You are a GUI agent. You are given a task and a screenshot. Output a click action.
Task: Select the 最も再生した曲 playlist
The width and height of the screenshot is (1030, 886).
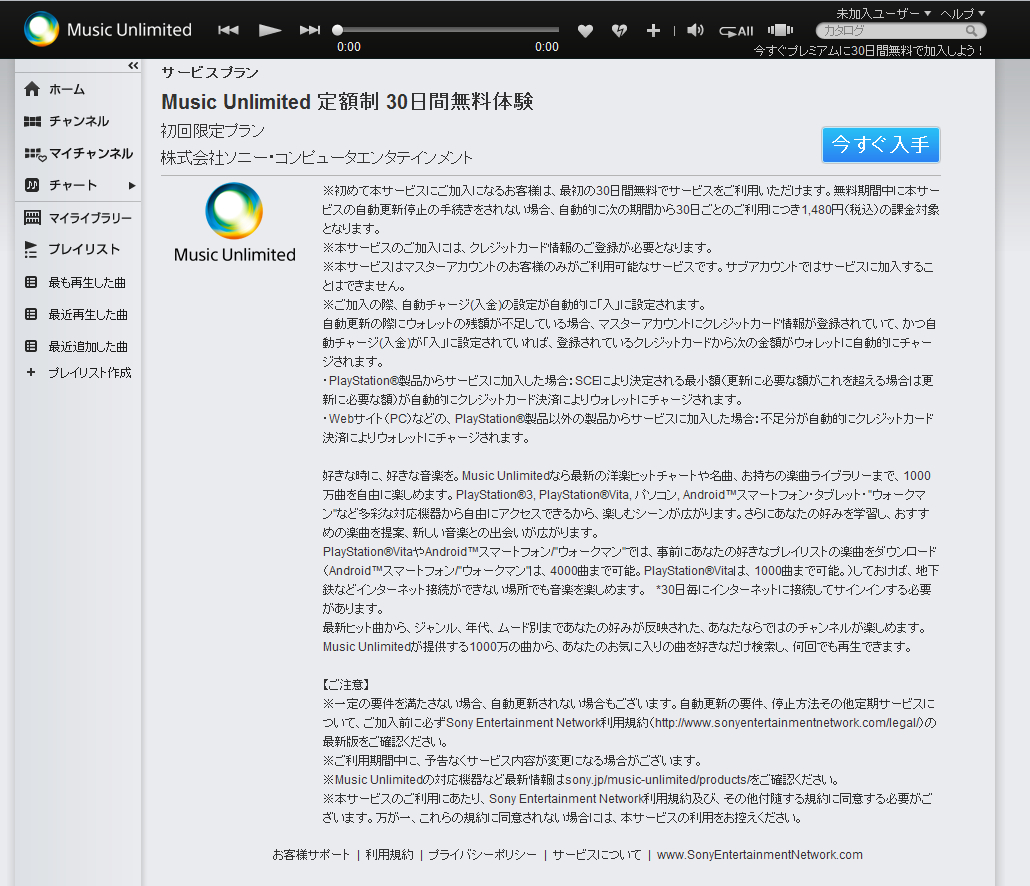87,283
